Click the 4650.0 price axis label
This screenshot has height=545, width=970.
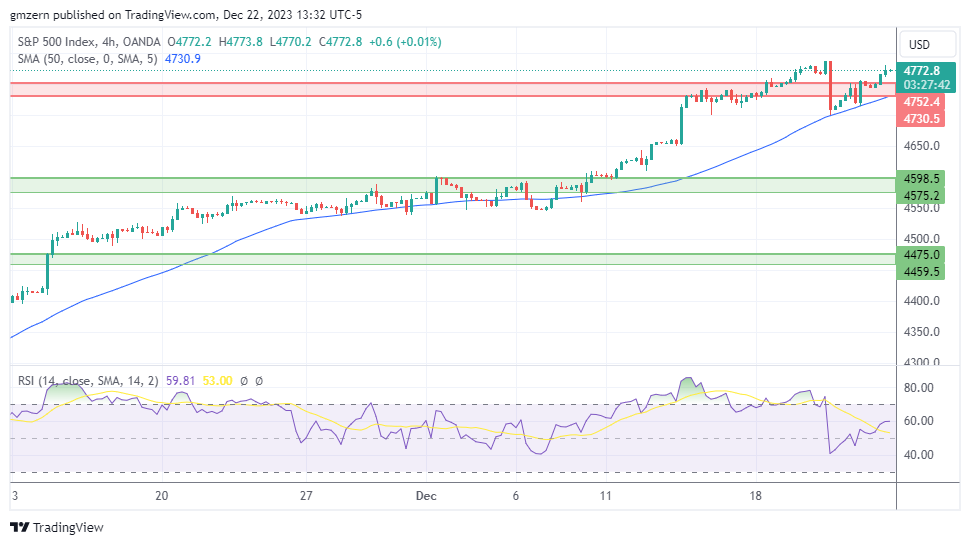[x=921, y=146]
